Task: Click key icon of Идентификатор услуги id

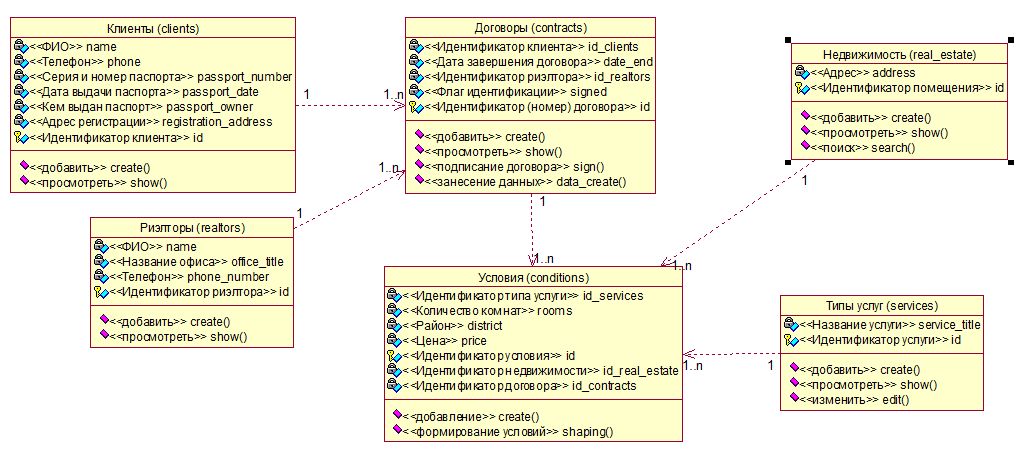Action: [x=790, y=339]
